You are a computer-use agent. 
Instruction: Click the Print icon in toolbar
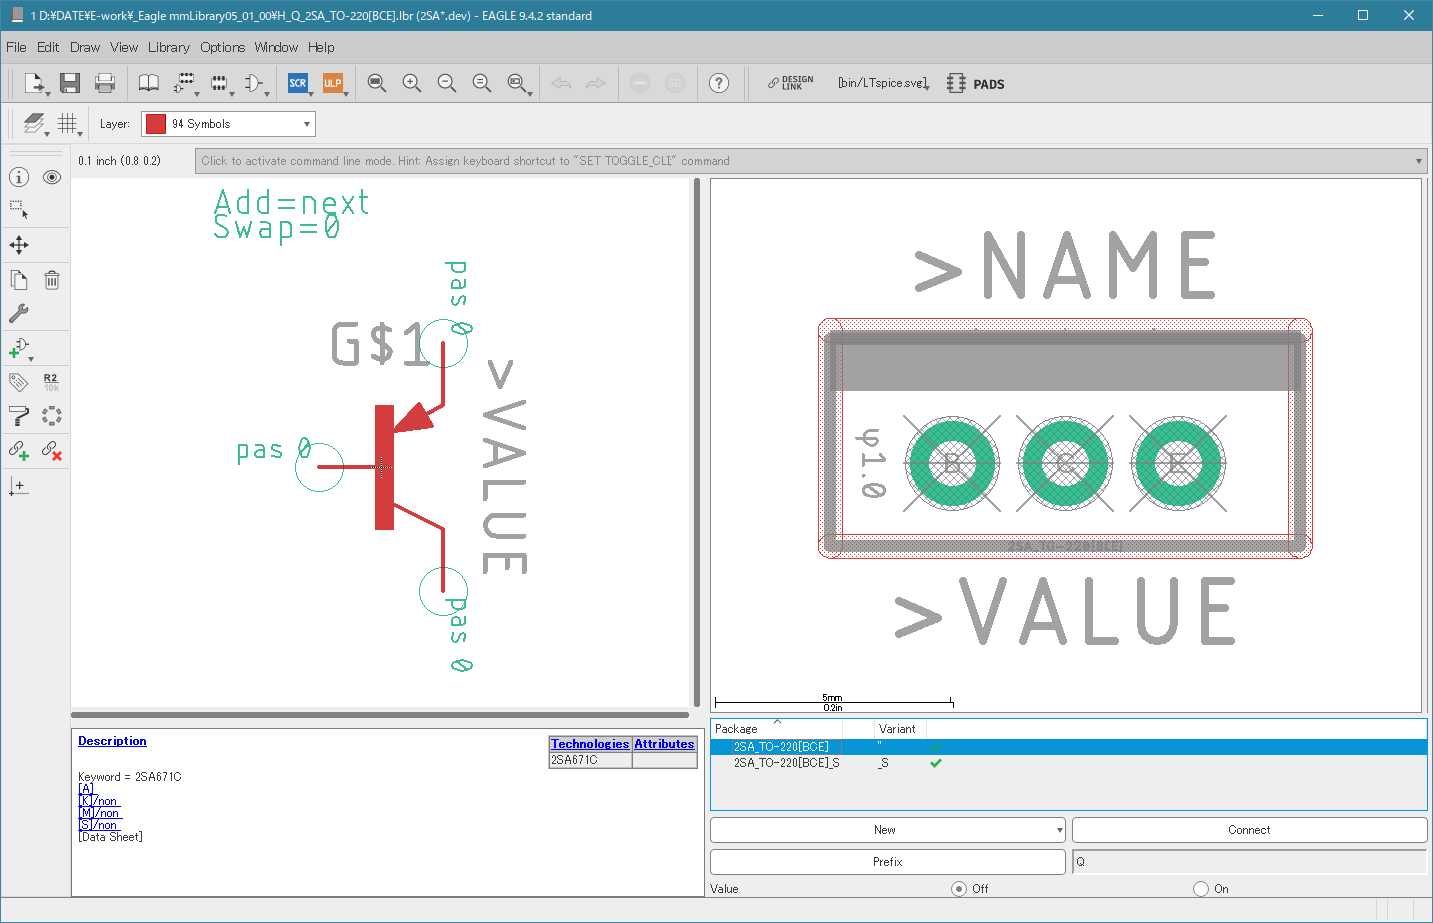coord(105,83)
